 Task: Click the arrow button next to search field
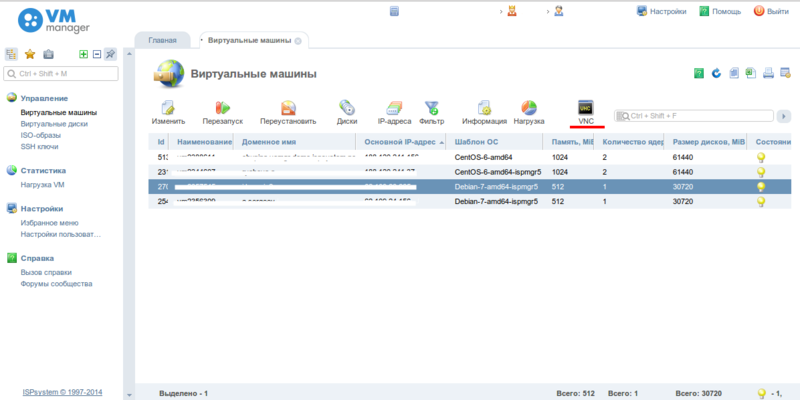784,116
